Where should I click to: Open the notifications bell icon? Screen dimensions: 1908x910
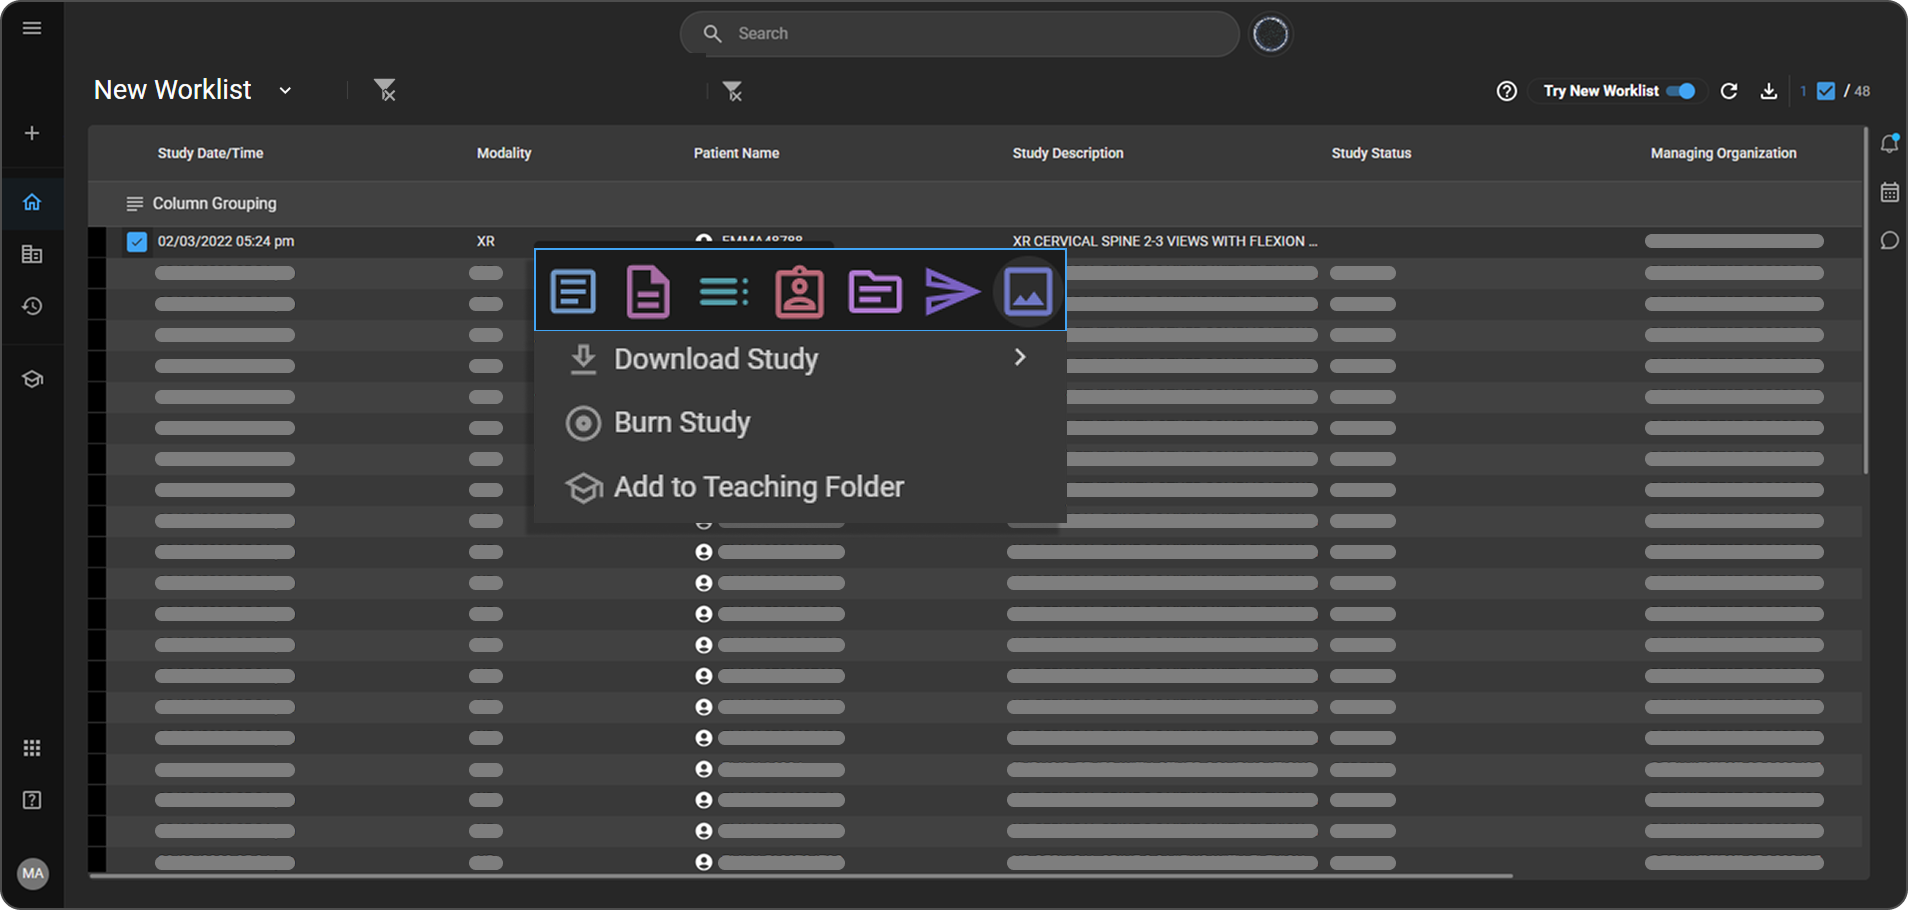1889,144
